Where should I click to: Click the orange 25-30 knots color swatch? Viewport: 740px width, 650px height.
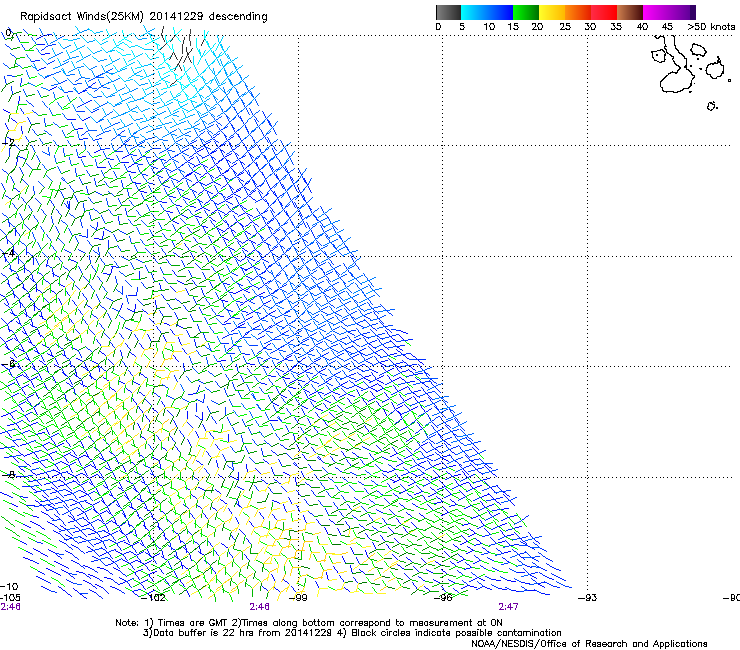point(578,12)
